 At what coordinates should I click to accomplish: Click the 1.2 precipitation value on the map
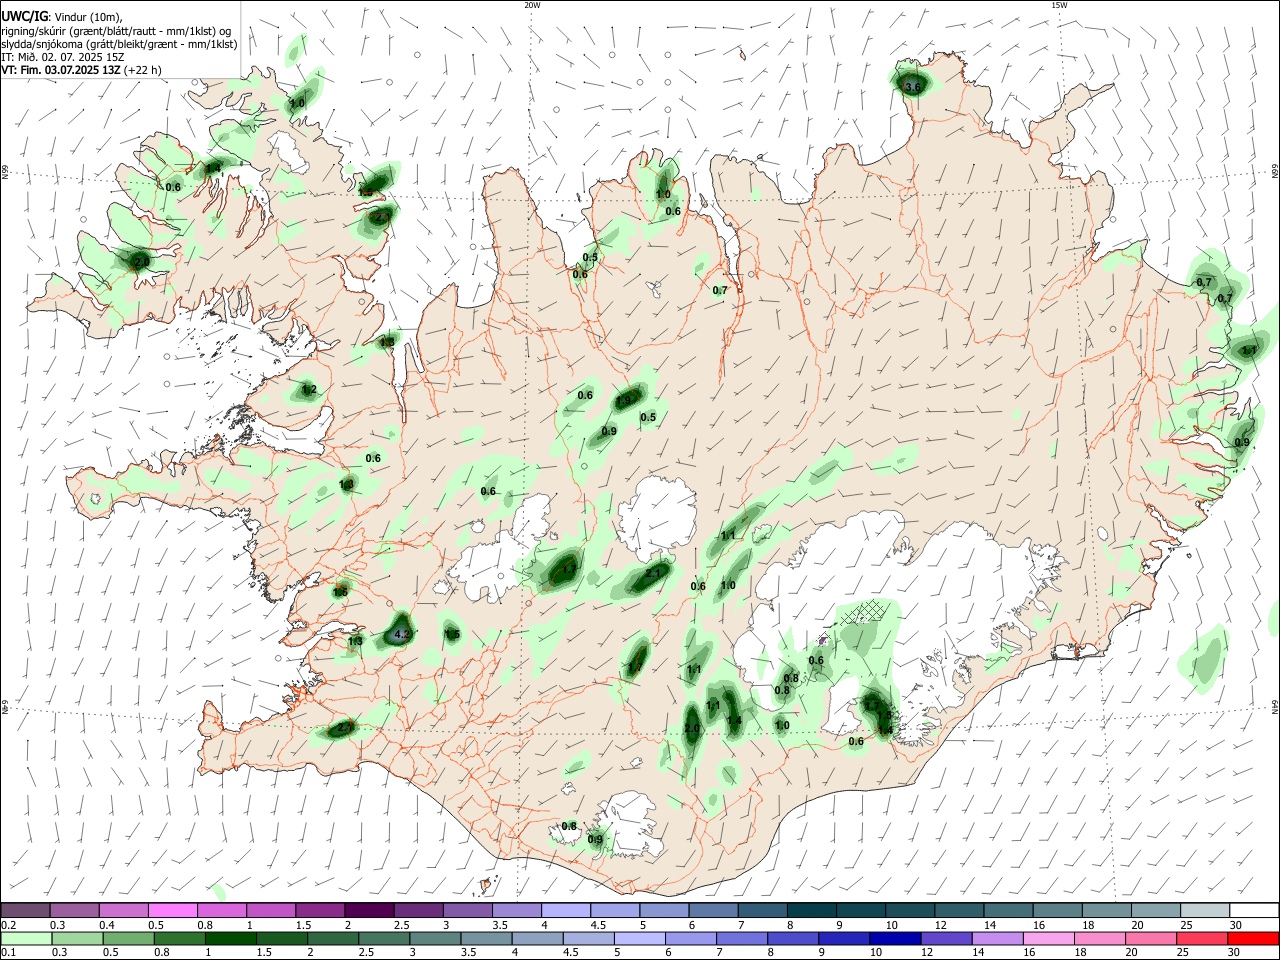coord(309,390)
